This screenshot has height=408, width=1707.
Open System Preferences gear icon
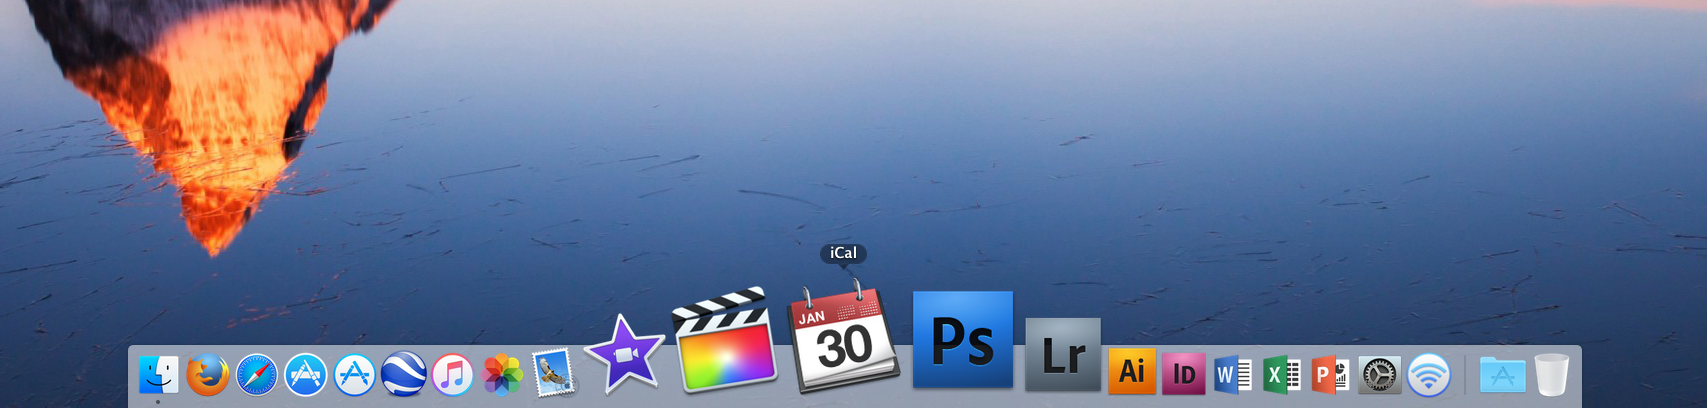coord(1380,375)
